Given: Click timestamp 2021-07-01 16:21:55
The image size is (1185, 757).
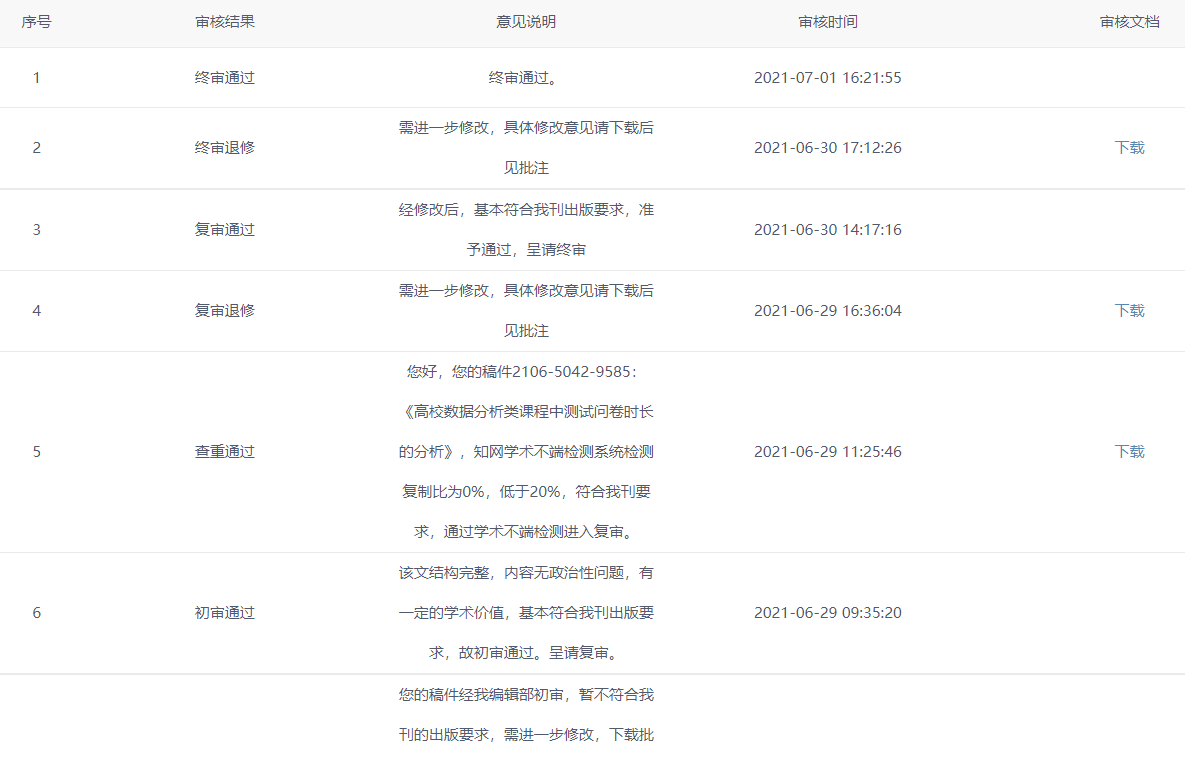Looking at the screenshot, I should tap(827, 78).
